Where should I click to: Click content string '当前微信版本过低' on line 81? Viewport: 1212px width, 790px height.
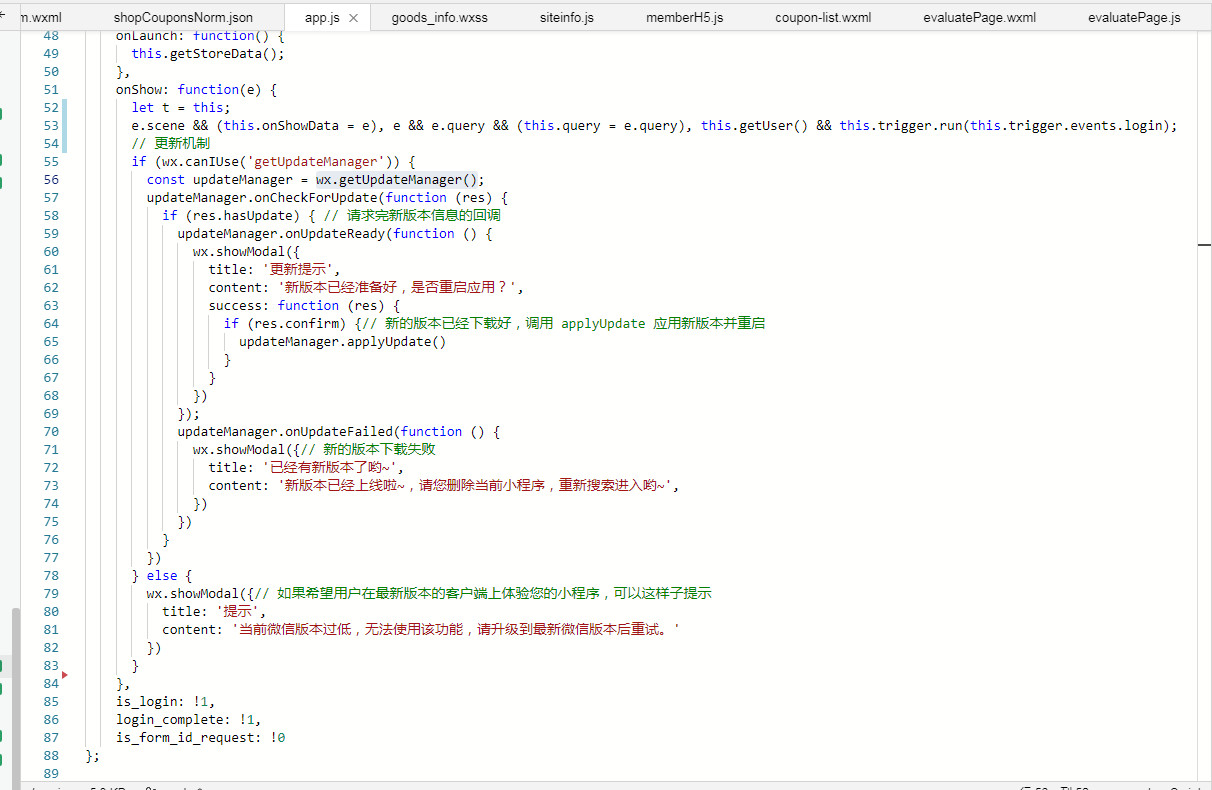pos(456,629)
